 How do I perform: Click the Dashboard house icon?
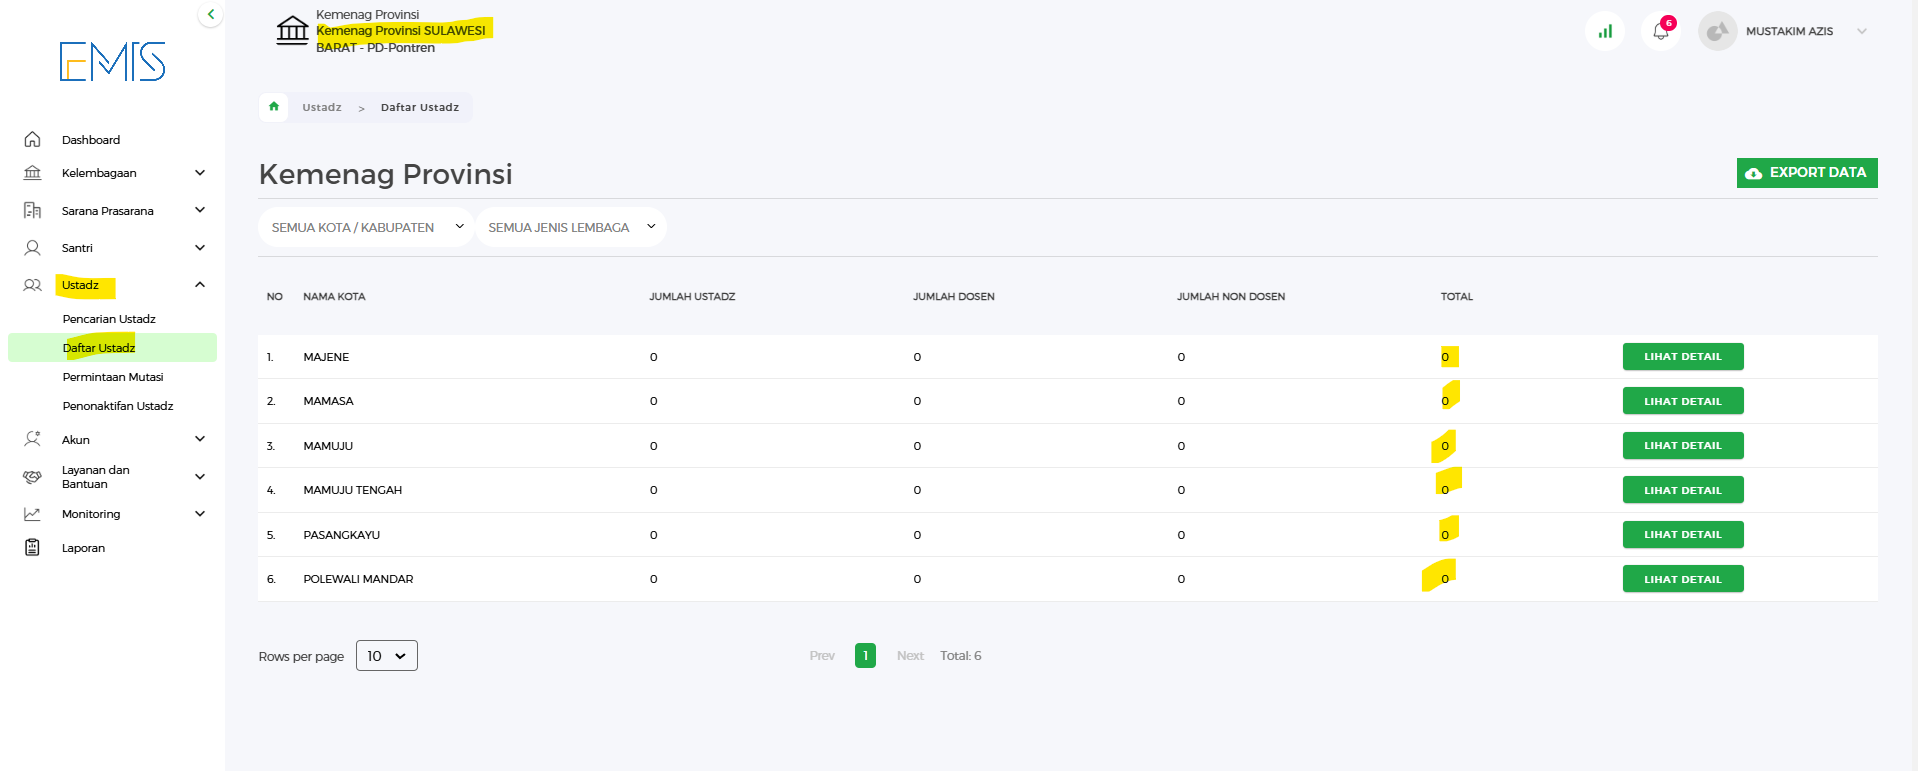pyautogui.click(x=32, y=140)
